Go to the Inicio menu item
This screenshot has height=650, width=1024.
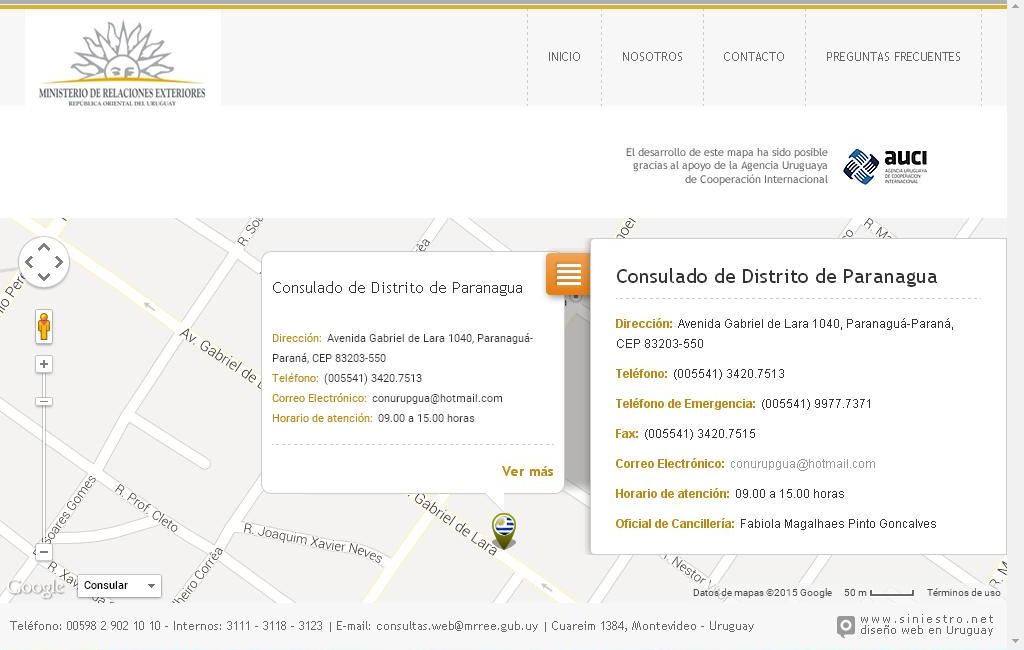[564, 57]
